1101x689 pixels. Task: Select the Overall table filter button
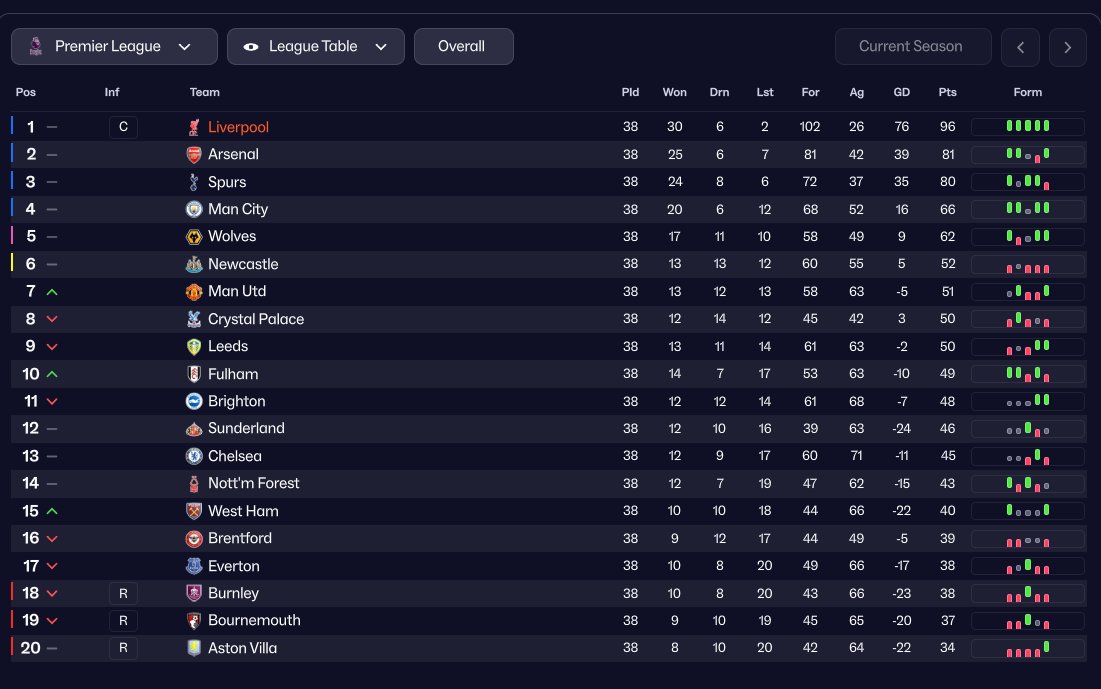point(463,46)
